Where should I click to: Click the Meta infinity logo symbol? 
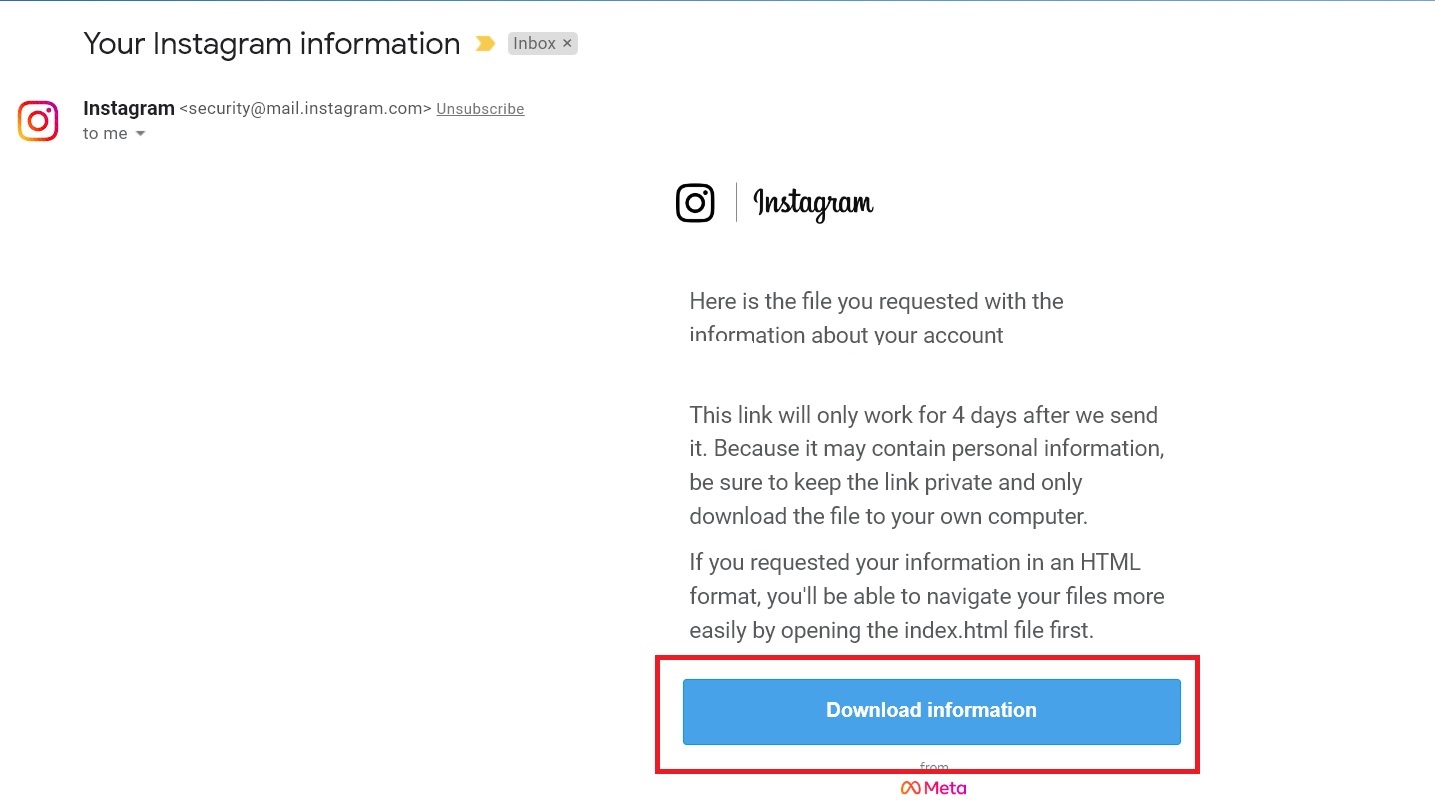tap(910, 788)
